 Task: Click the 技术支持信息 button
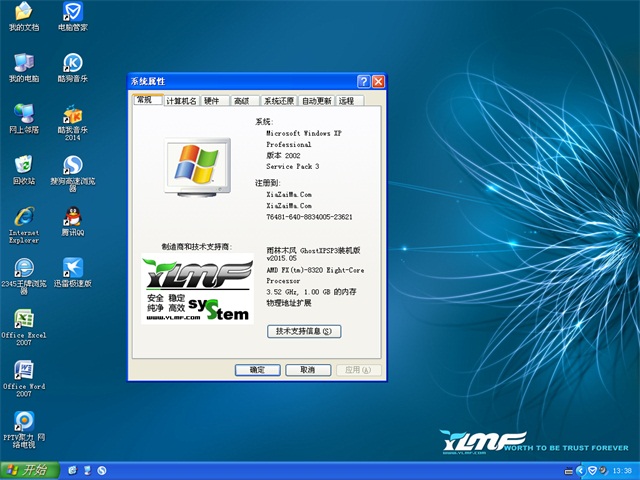coord(304,331)
